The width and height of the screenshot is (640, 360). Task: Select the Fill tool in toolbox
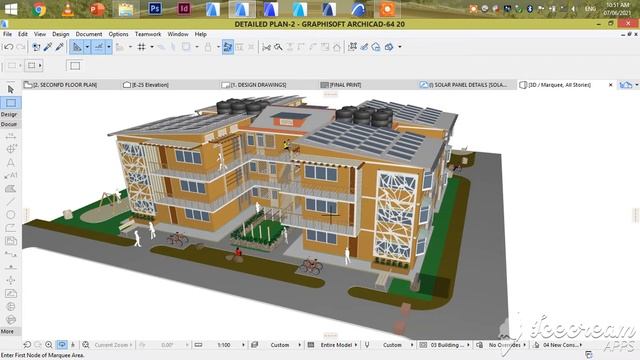(11, 189)
